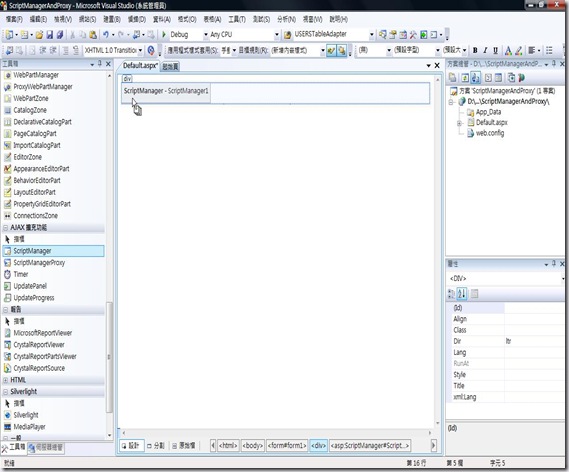Start debugging with green play icon
This screenshot has height=472, width=569.
coord(164,34)
